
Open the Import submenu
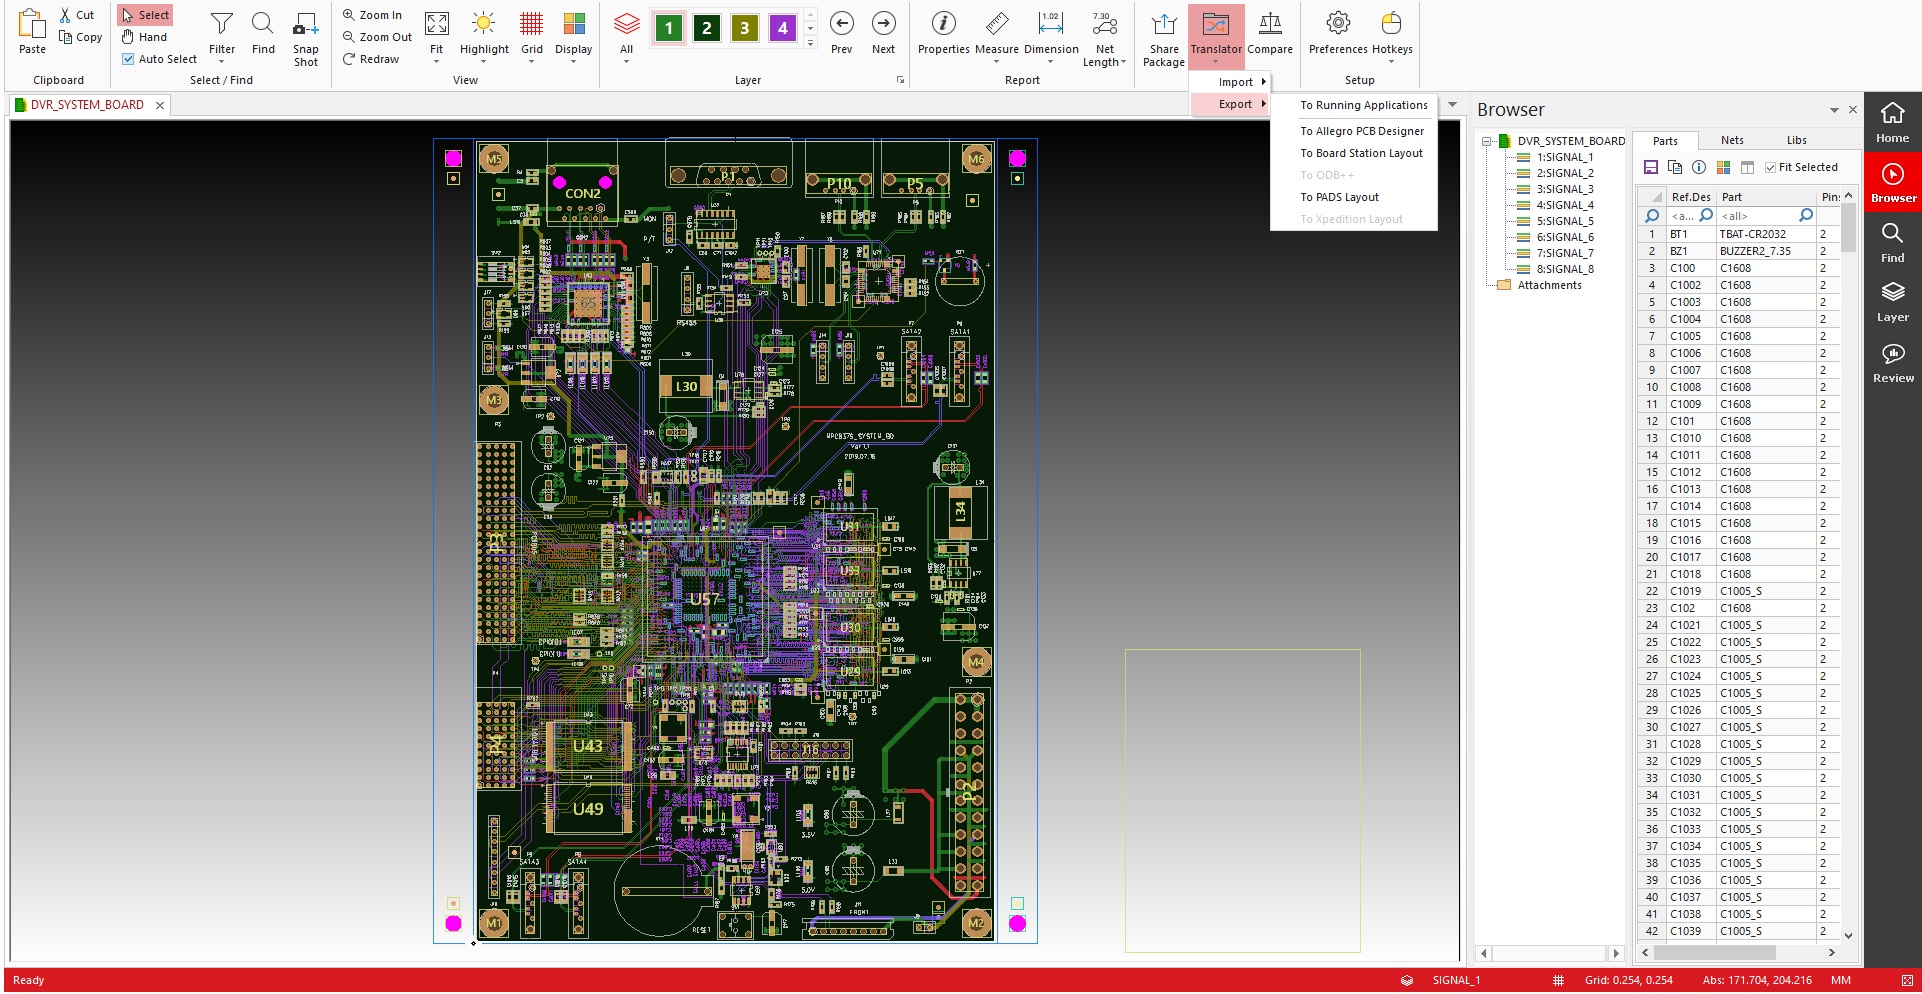1231,82
